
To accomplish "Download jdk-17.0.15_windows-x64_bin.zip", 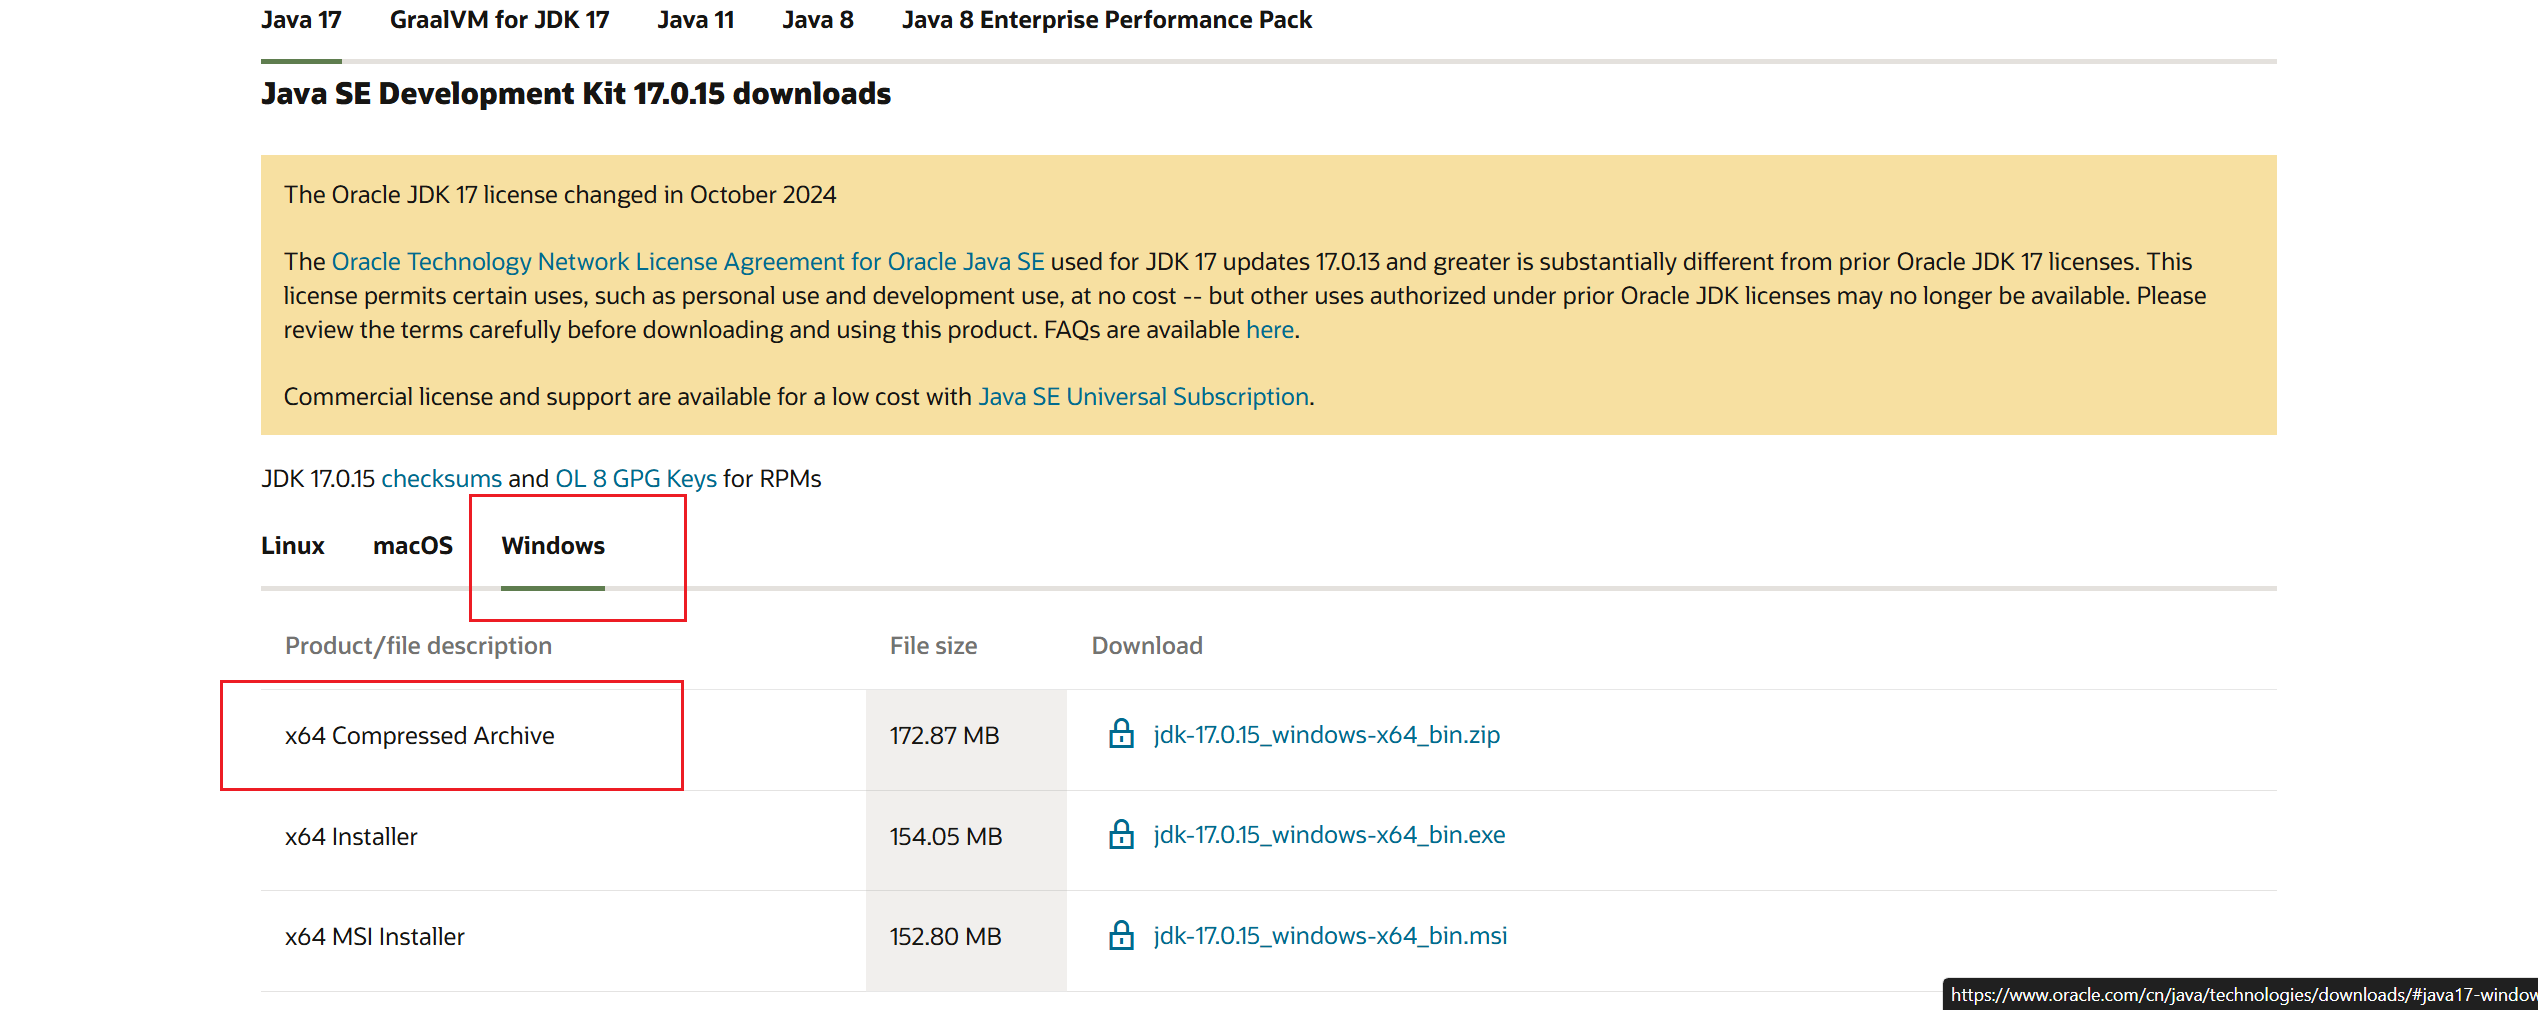I will [x=1326, y=735].
